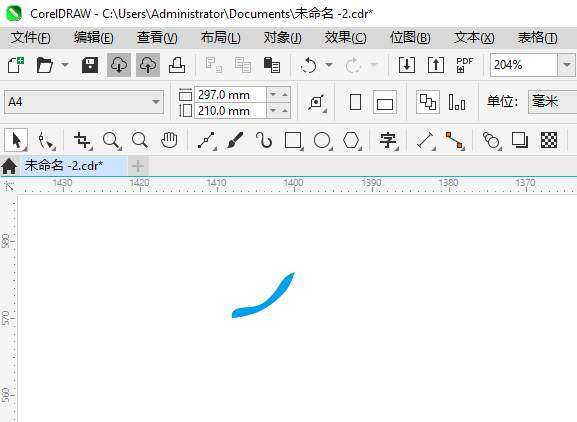Select the Pick tool arrow
The width and height of the screenshot is (577, 422).
(16, 140)
